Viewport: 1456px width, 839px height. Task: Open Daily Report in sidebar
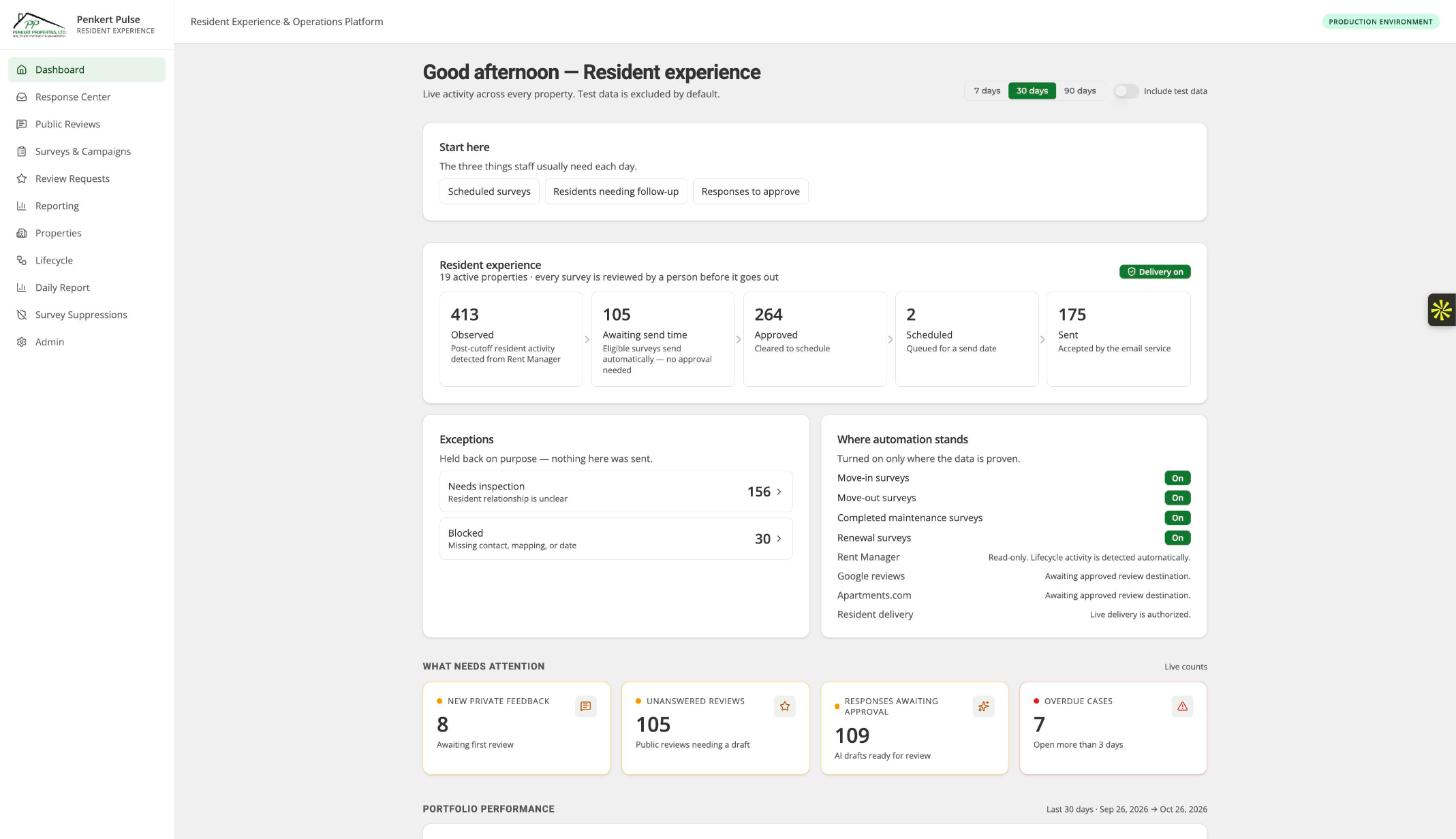87,287
